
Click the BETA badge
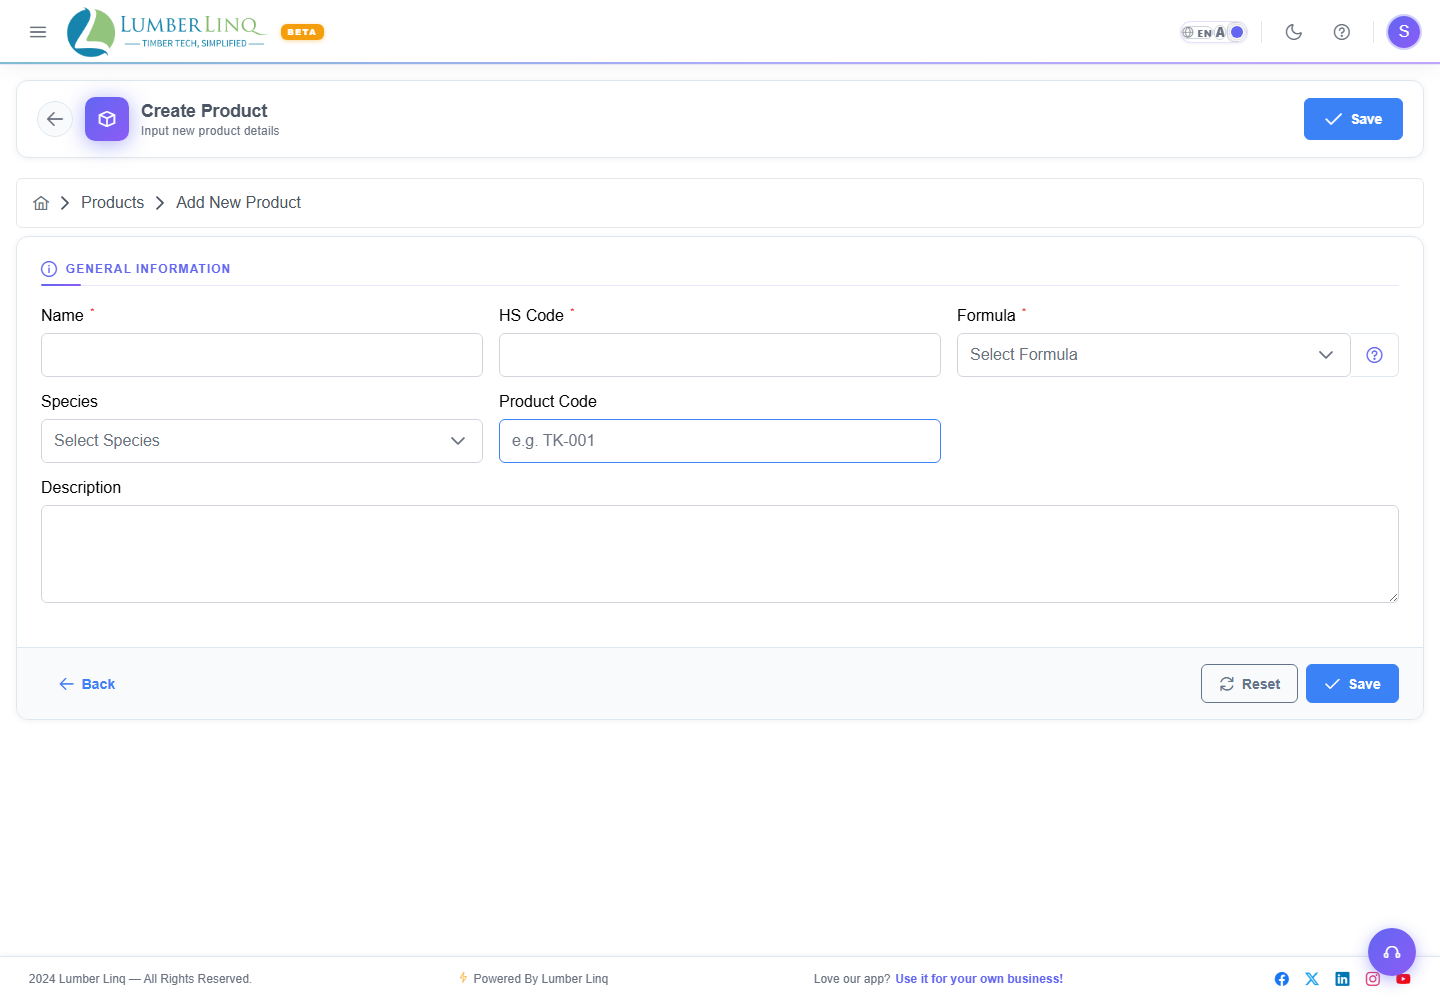pos(302,32)
